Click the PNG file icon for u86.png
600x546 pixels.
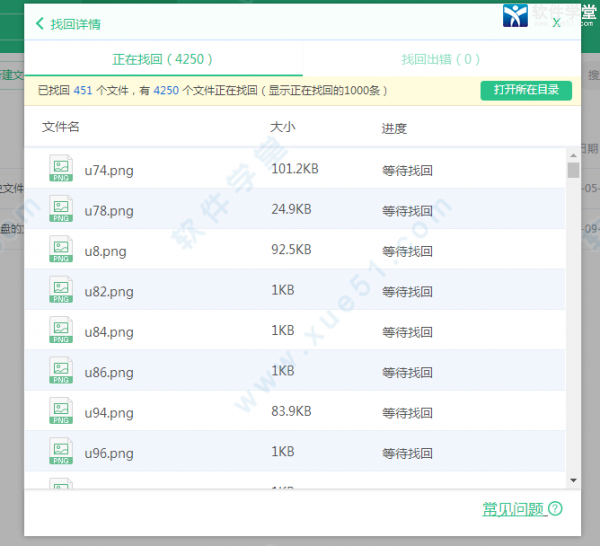(62, 371)
